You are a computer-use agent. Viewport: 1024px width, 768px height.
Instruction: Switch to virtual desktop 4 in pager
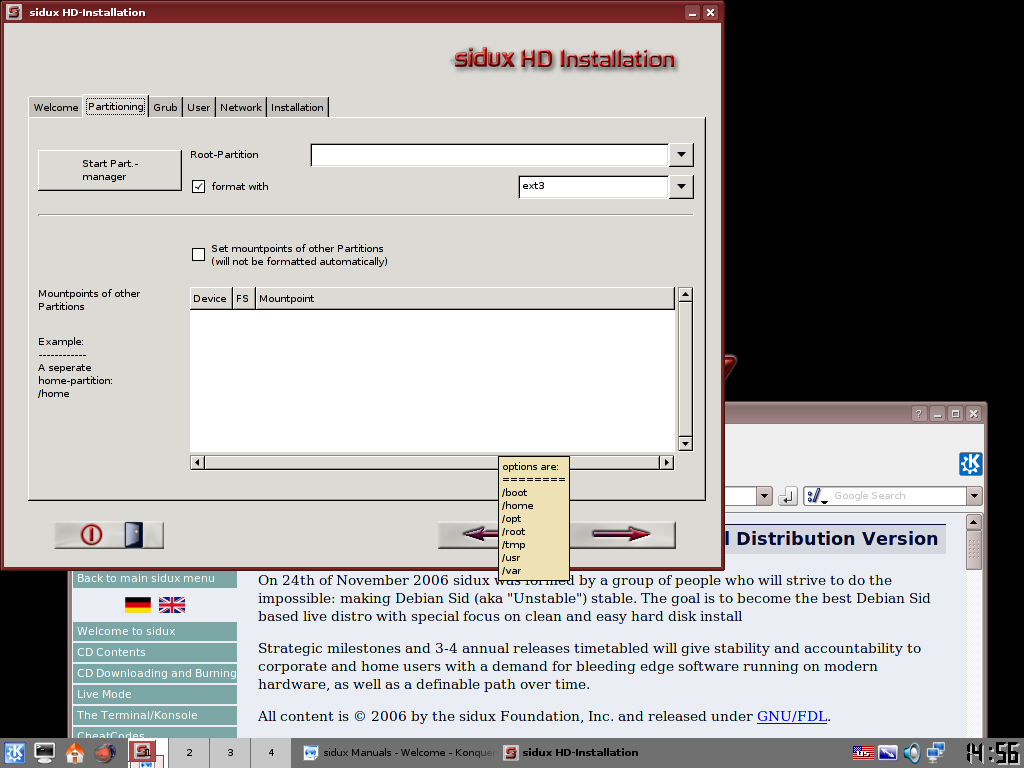coord(271,753)
